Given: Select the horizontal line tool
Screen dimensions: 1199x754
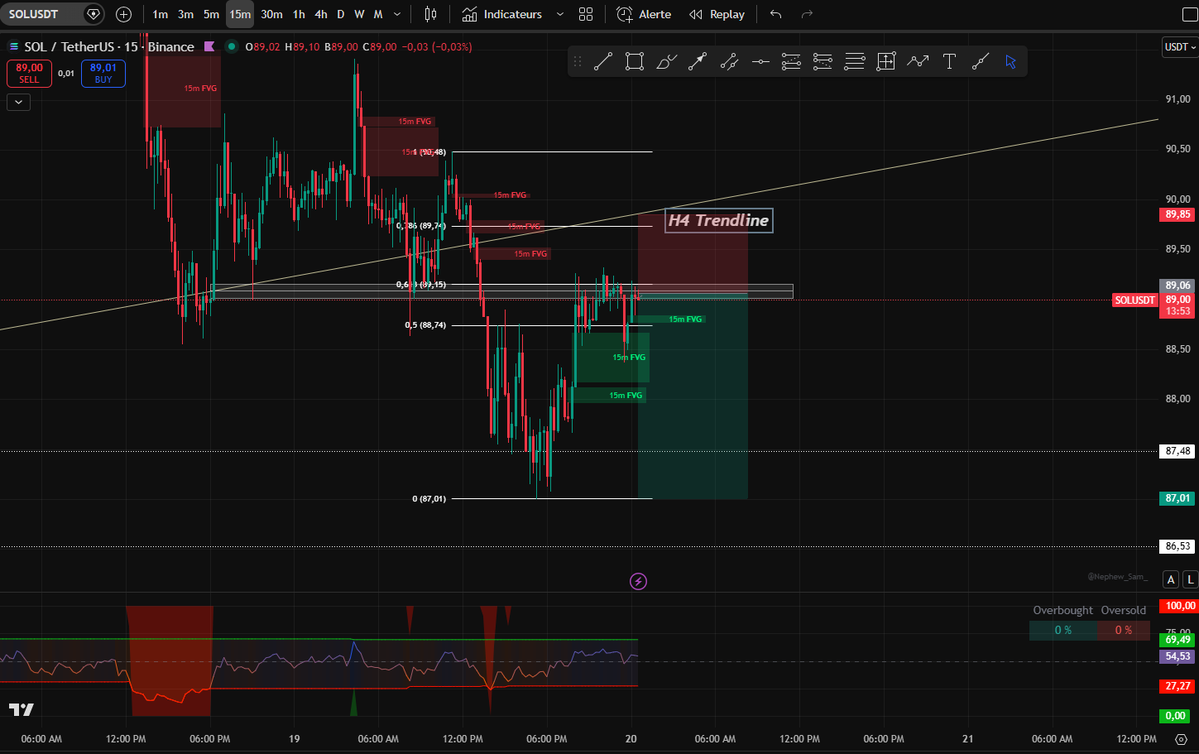Looking at the screenshot, I should tap(760, 62).
